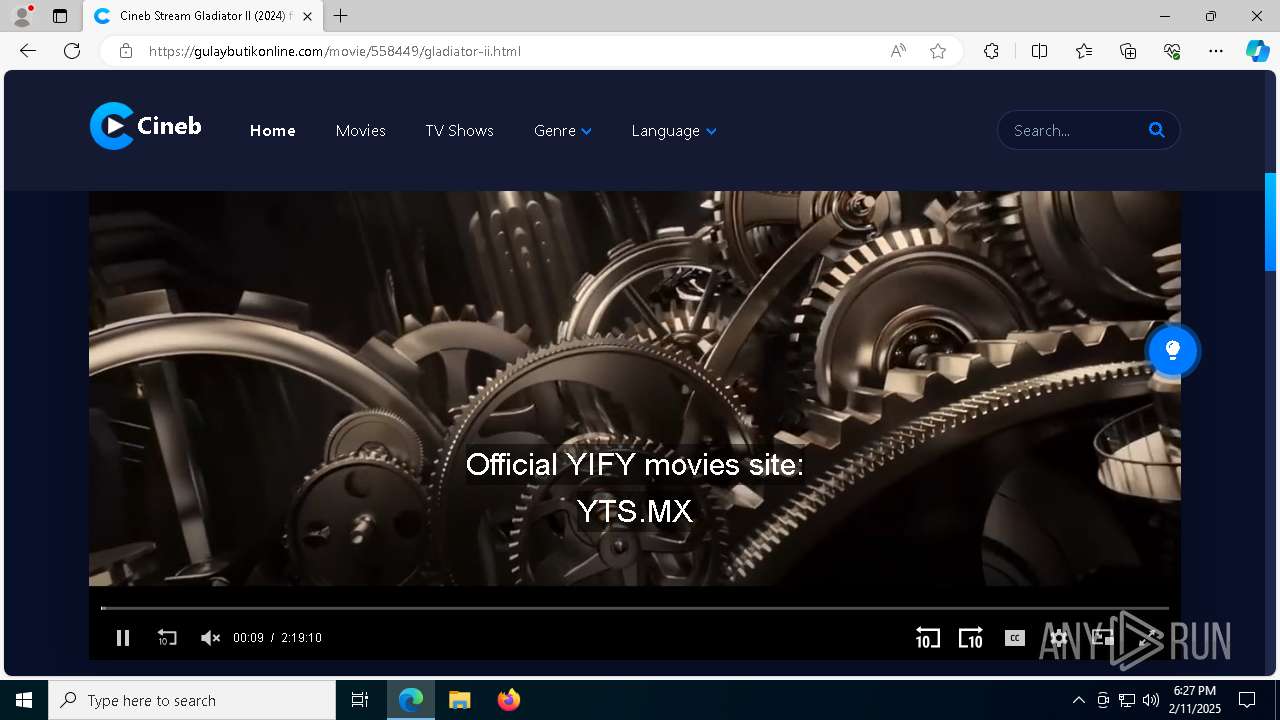This screenshot has height=720, width=1280.
Task: Click the taskbar search box
Action: [x=192, y=700]
